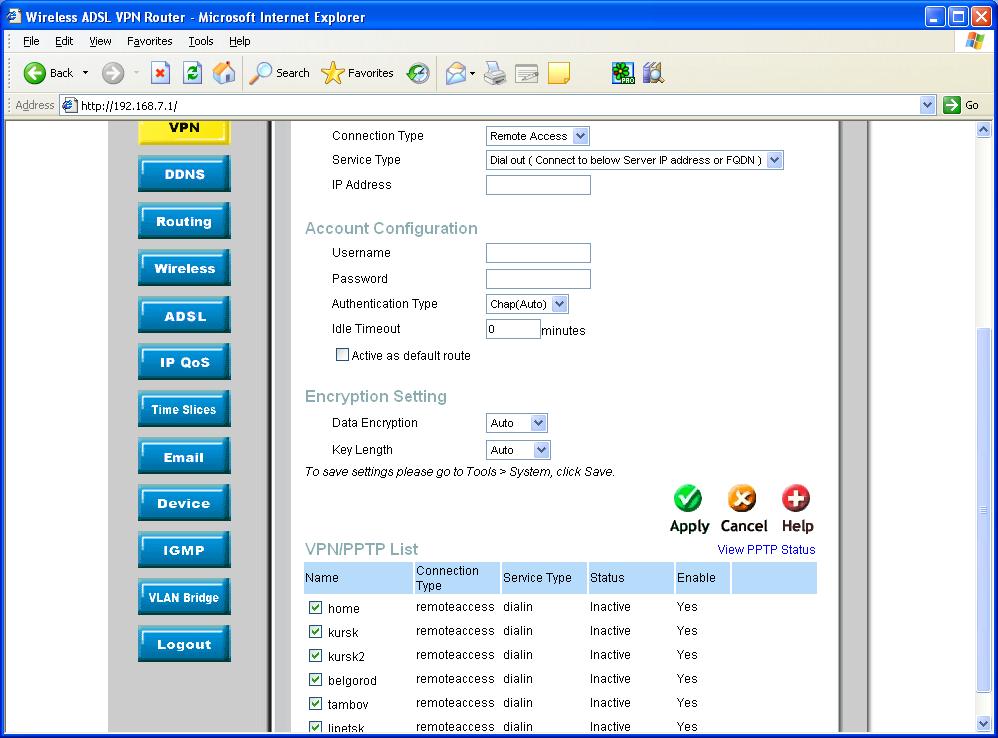
Task: Click the green Apply checkmark icon
Action: (688, 498)
